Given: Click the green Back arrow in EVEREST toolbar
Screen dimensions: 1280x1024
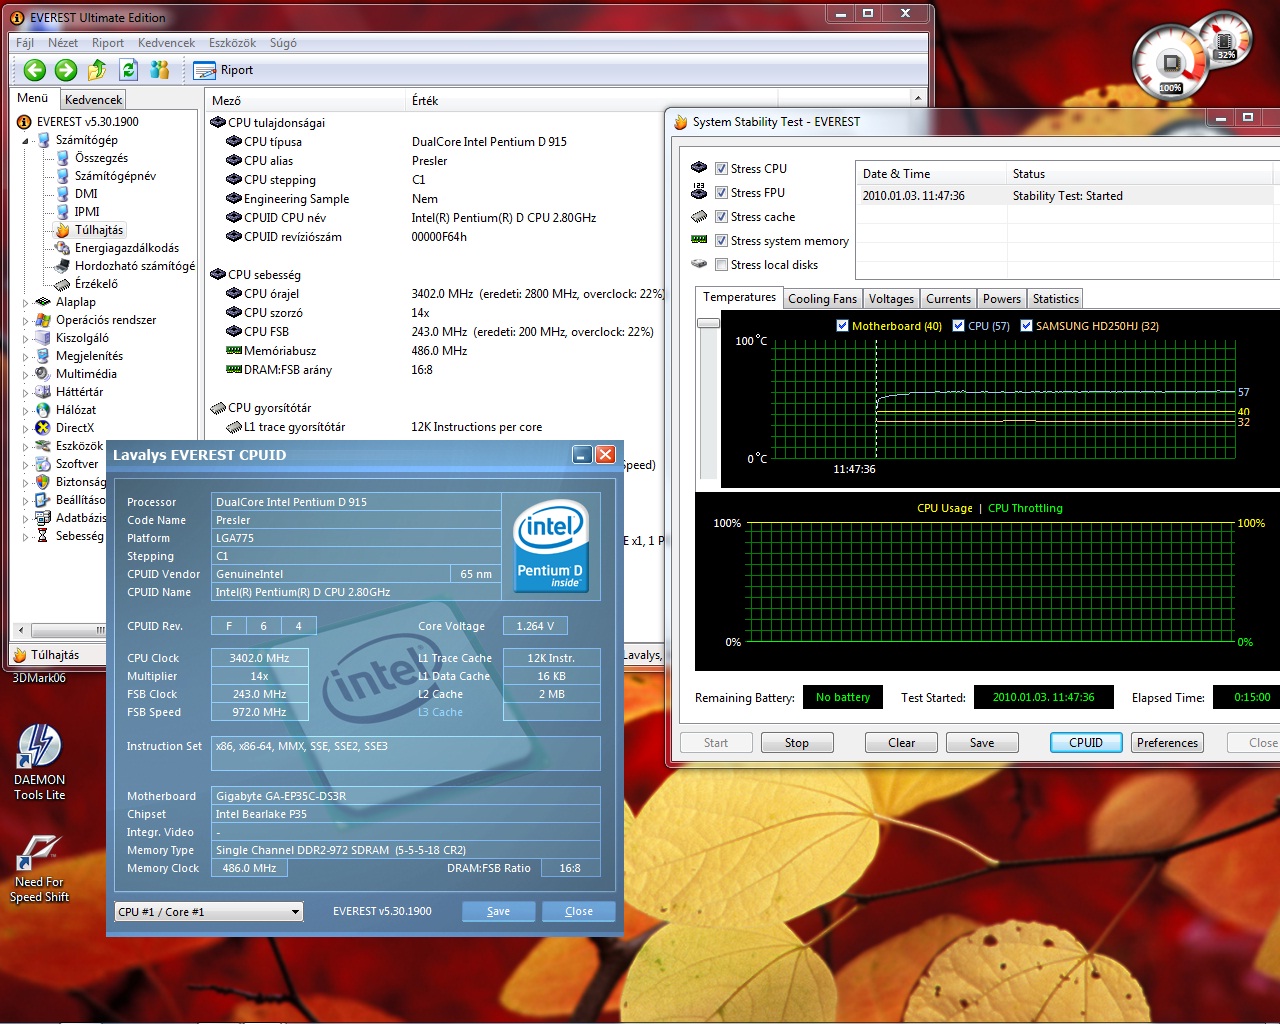Looking at the screenshot, I should pyautogui.click(x=35, y=70).
